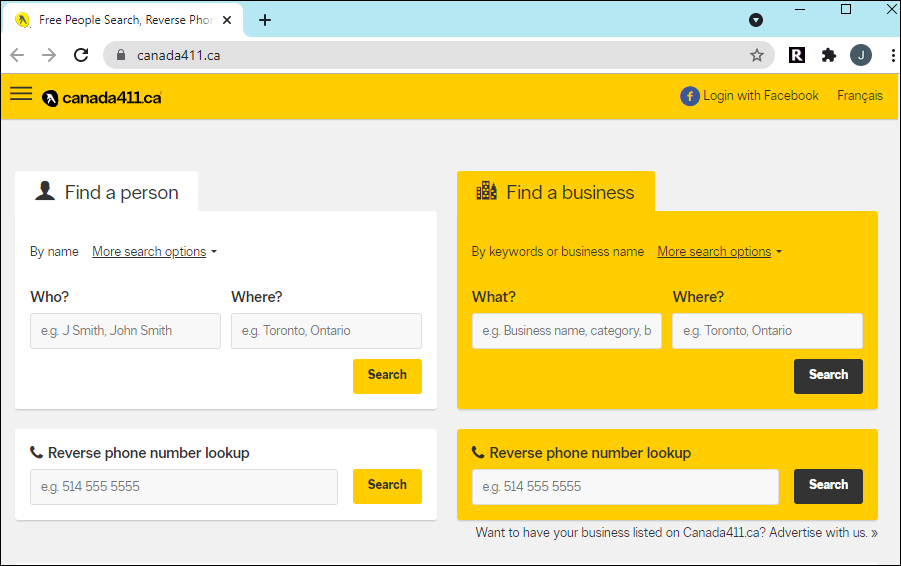
Task: Select the Find a business tab
Action: pyautogui.click(x=556, y=192)
